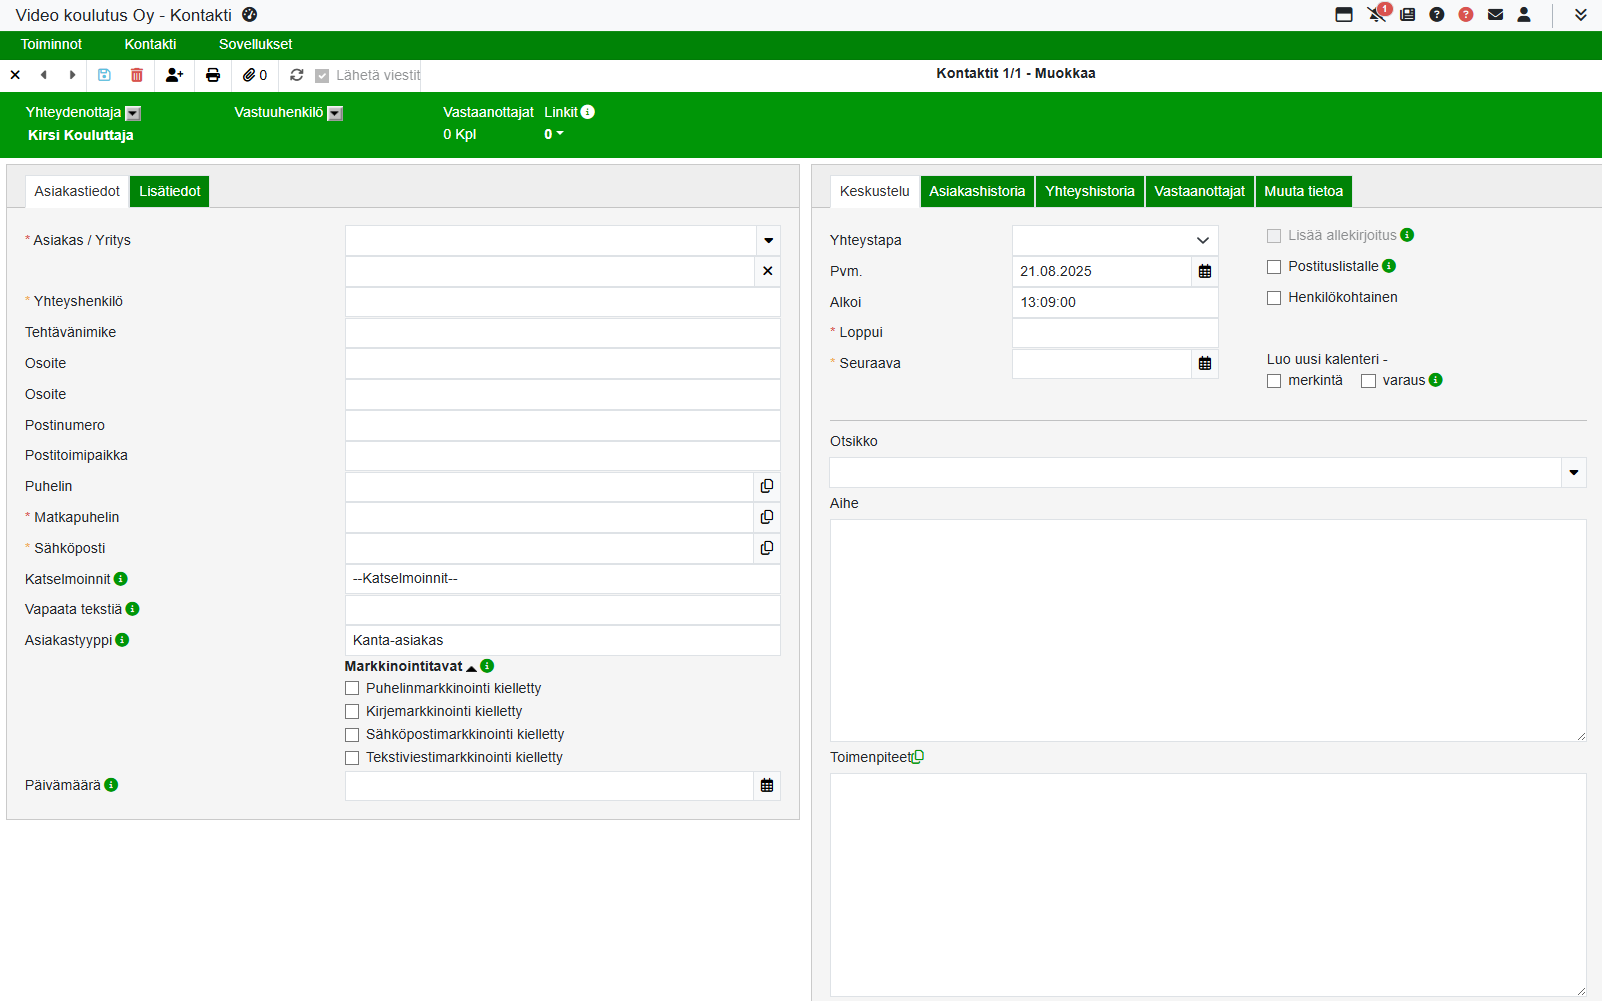Enable Puhelinmarkkinointi kielletty checkbox

click(352, 688)
